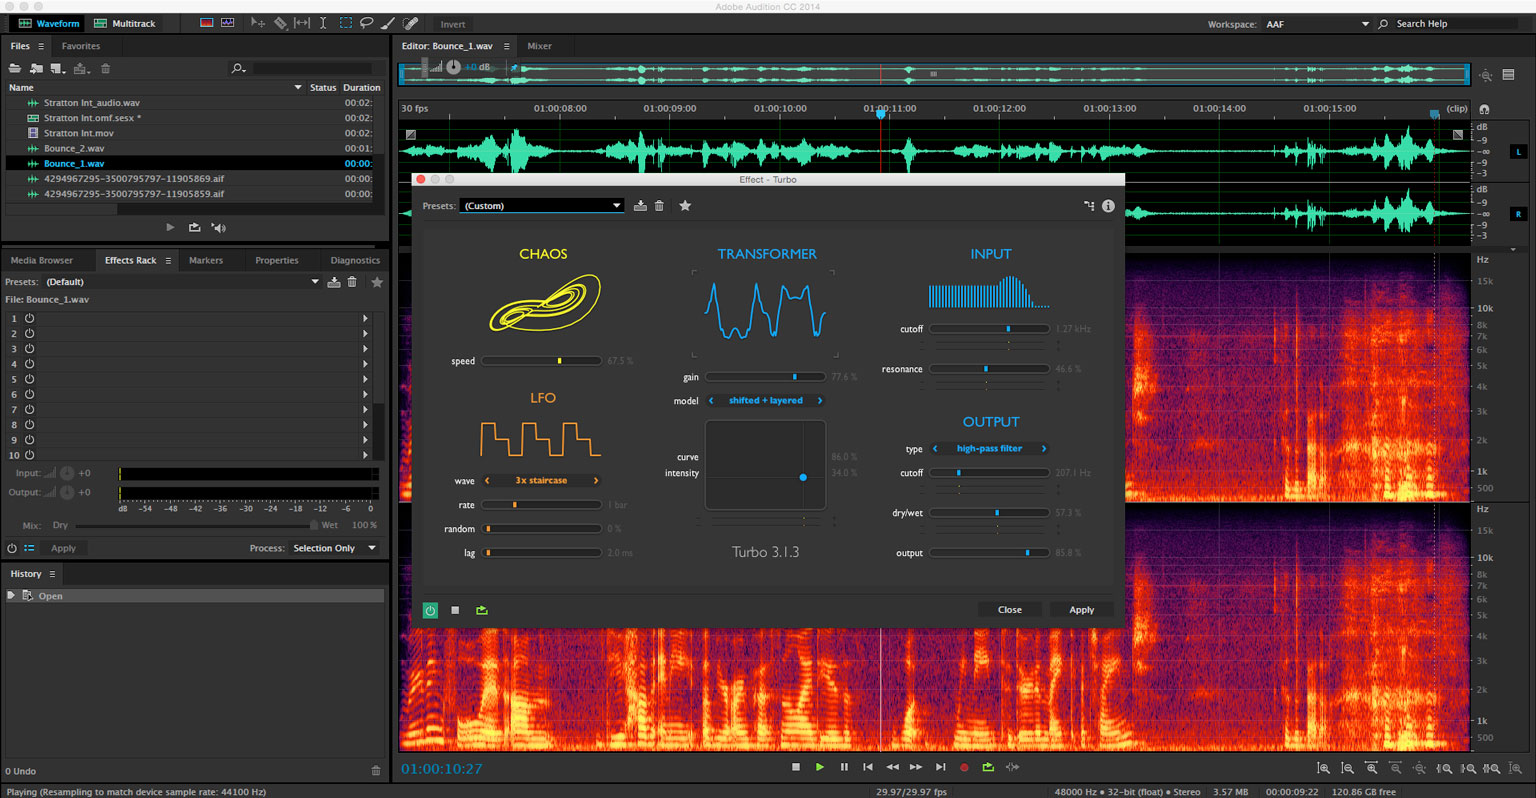Click the transport Record button

964,767
